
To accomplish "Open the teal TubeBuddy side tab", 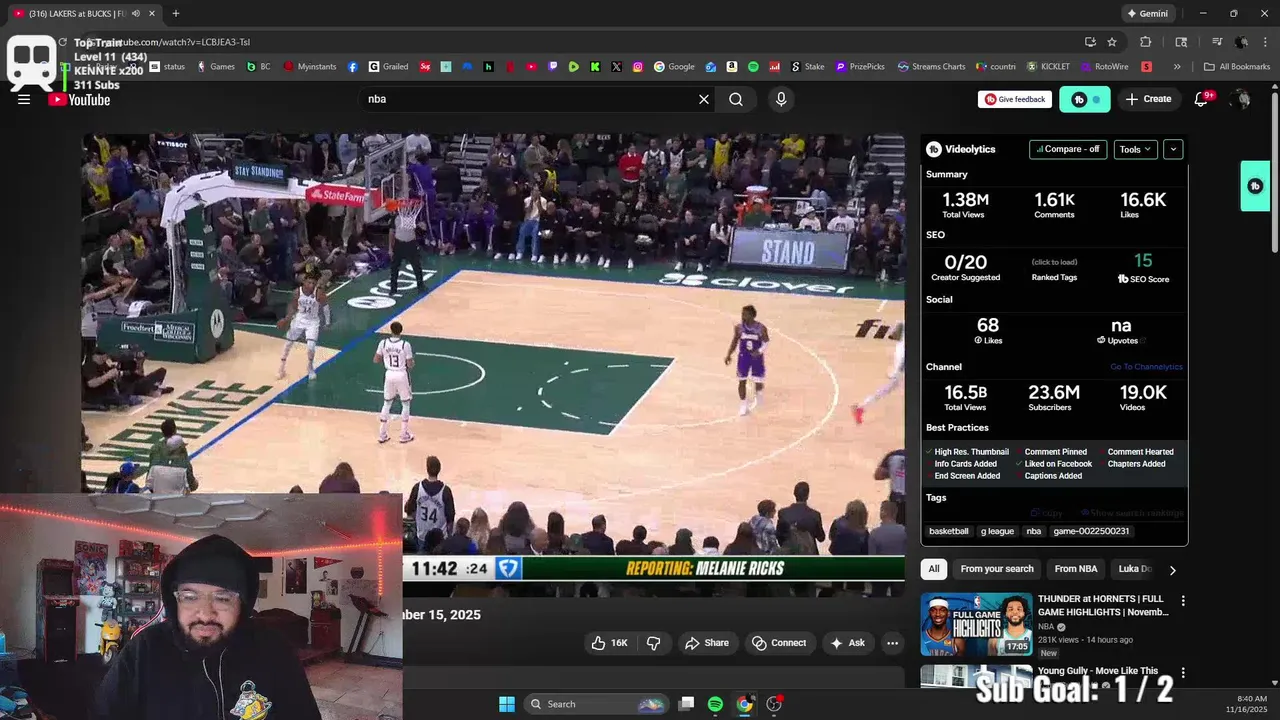I will pyautogui.click(x=1255, y=186).
